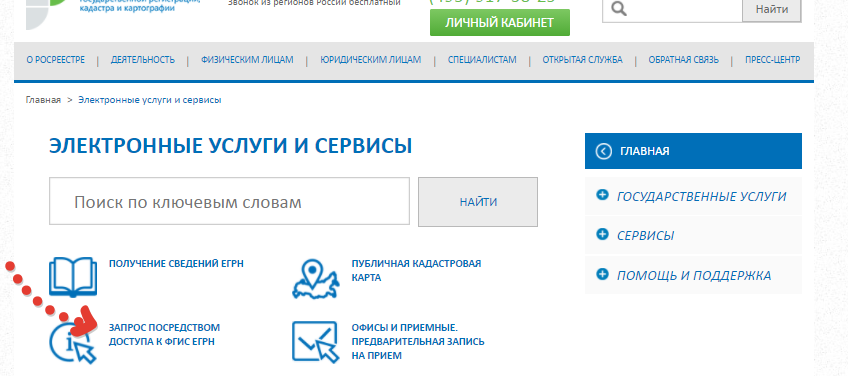848x376 pixels.
Task: Click the green ЛИЧНЫЙ КАБИНЕТ button
Action: (500, 23)
